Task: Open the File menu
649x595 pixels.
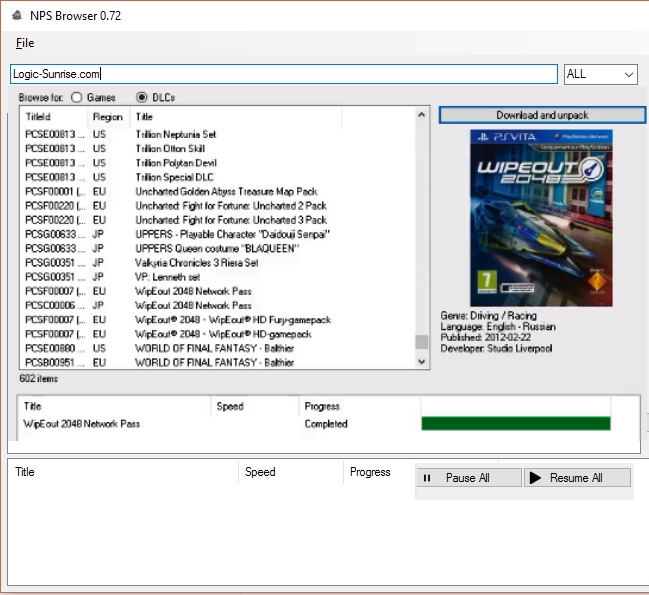Action: point(25,43)
